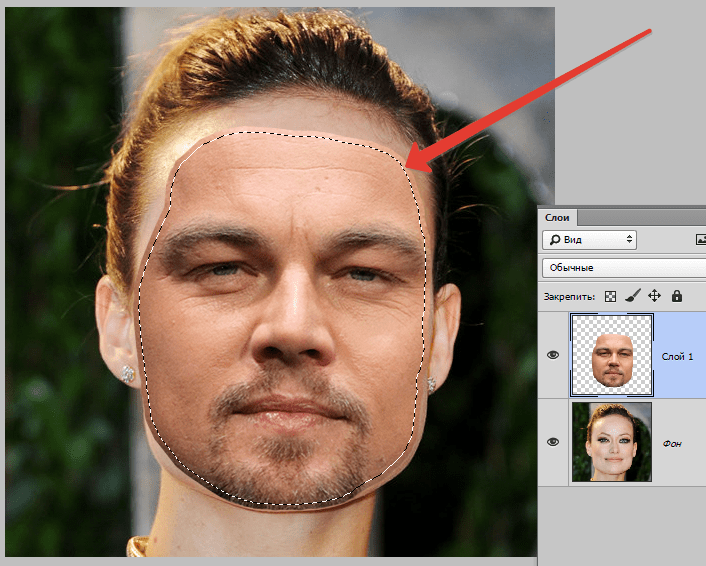The width and height of the screenshot is (706, 566).
Task: Toggle lock transparent pixels checkerboard icon
Action: click(611, 296)
